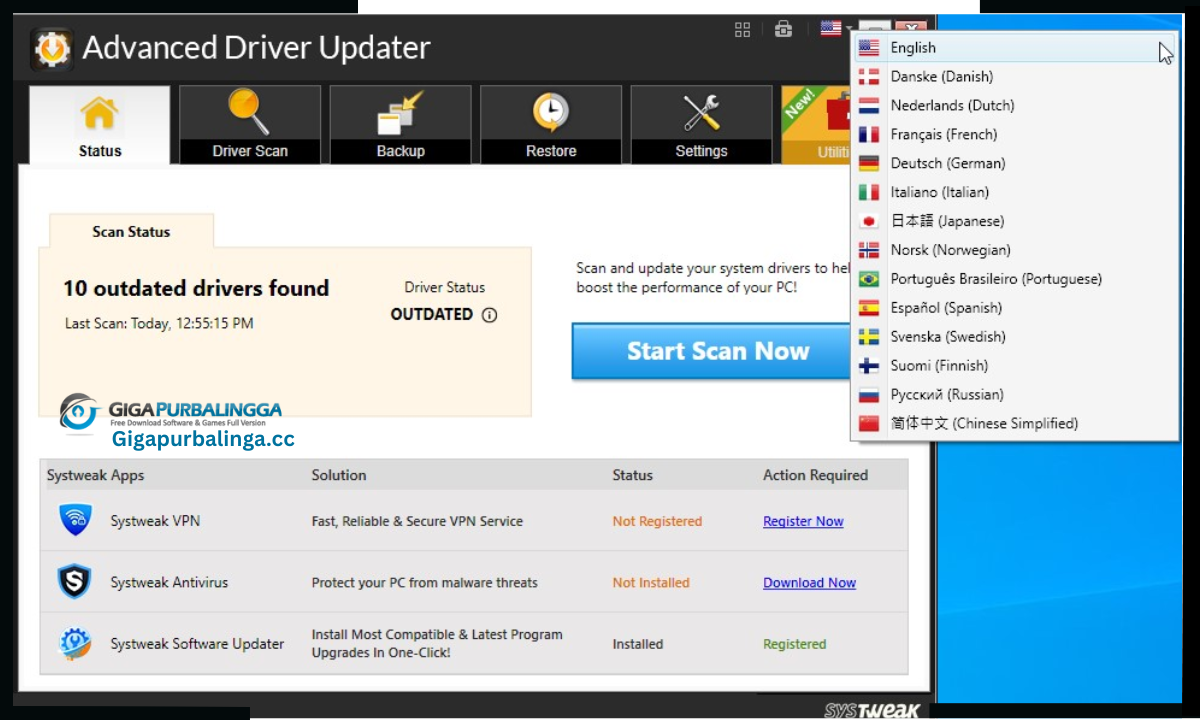This screenshot has width=1200, height=720.
Task: Choose Português Brasileiro (Portuguese)
Action: [1015, 279]
